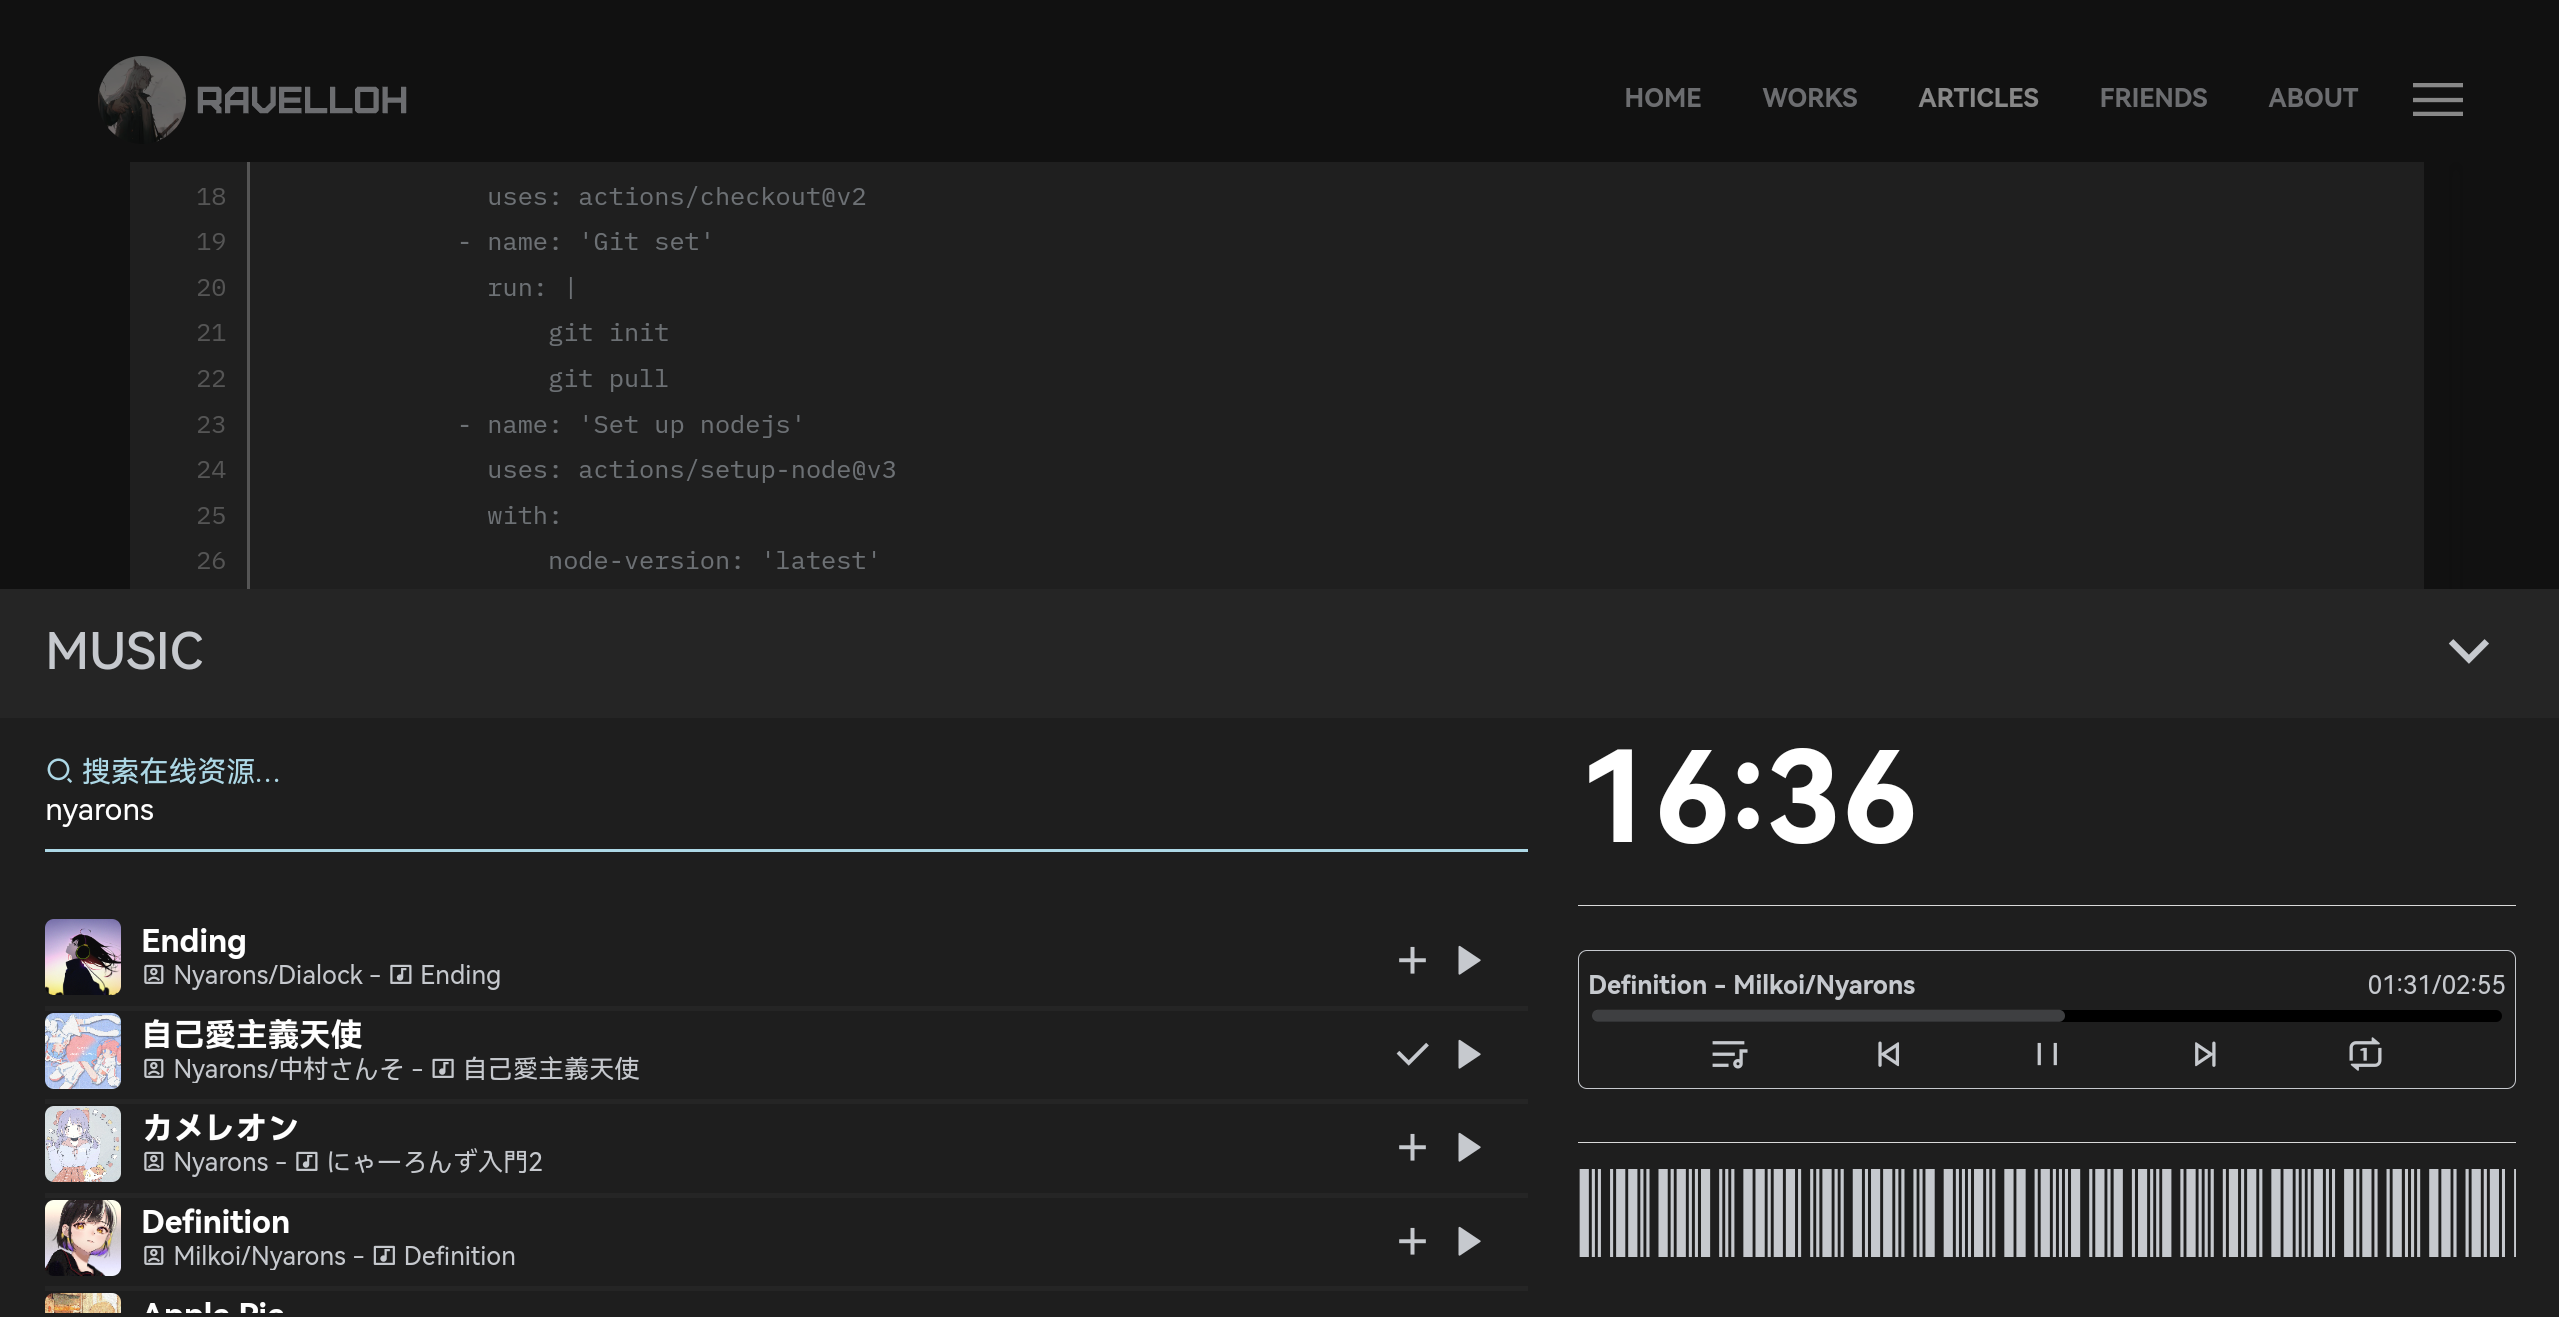The image size is (2559, 1317).
Task: Skip to the previous track
Action: pyautogui.click(x=1888, y=1054)
